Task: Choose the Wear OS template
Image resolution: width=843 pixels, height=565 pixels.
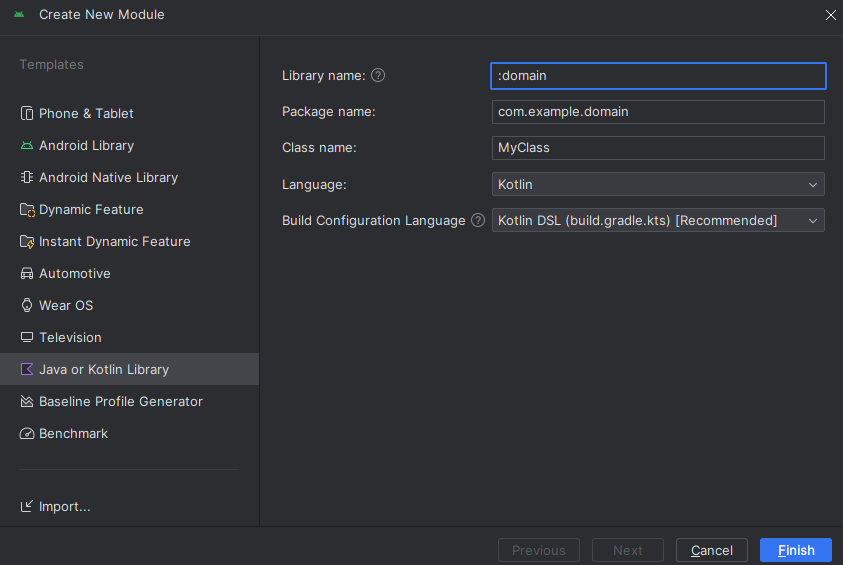Action: pos(129,305)
